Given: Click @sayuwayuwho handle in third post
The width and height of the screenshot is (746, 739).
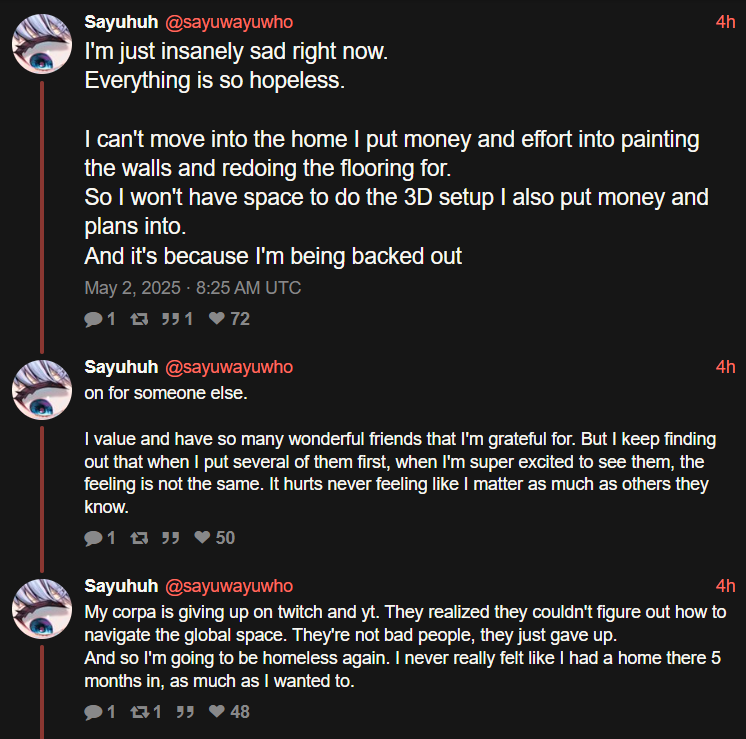Looking at the screenshot, I should click(x=228, y=586).
